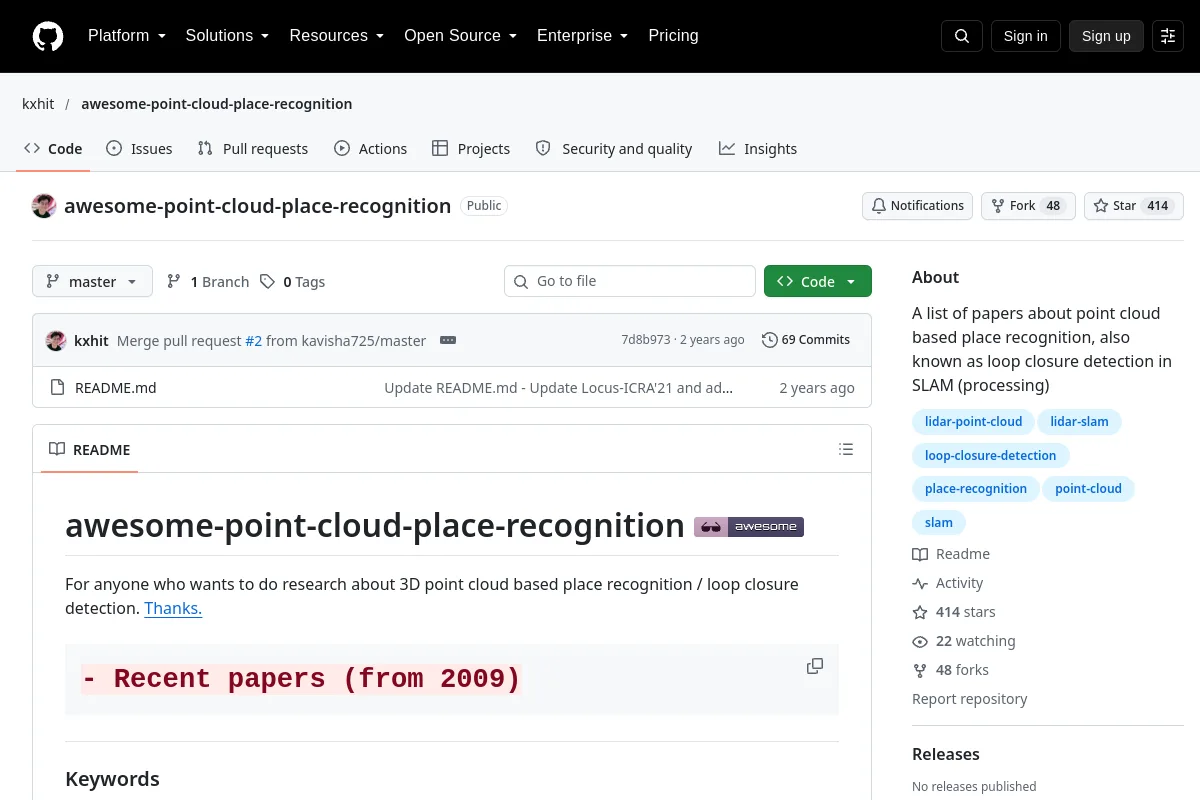Open awesome-point-cloud-place-recognition breadcrumb link
This screenshot has width=1200, height=800.
click(217, 104)
